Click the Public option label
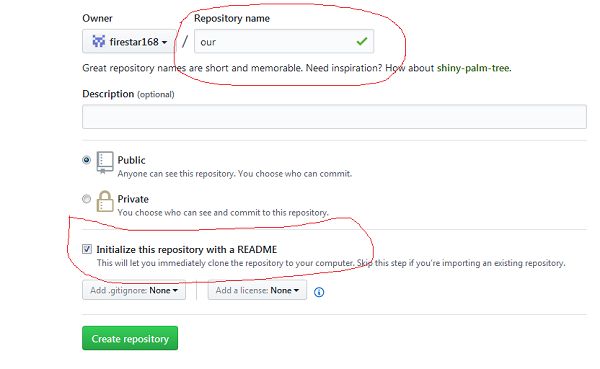600x369 pixels. 132,160
